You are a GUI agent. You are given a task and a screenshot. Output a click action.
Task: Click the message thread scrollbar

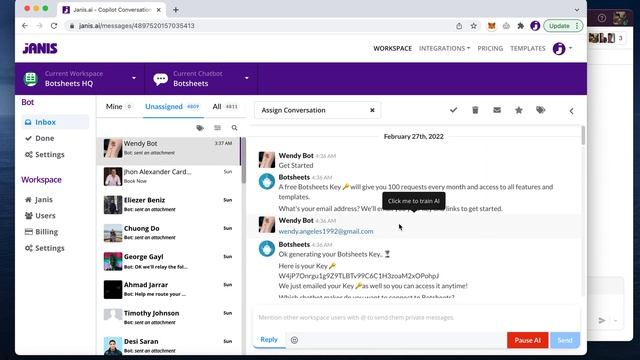pyautogui.click(x=583, y=135)
